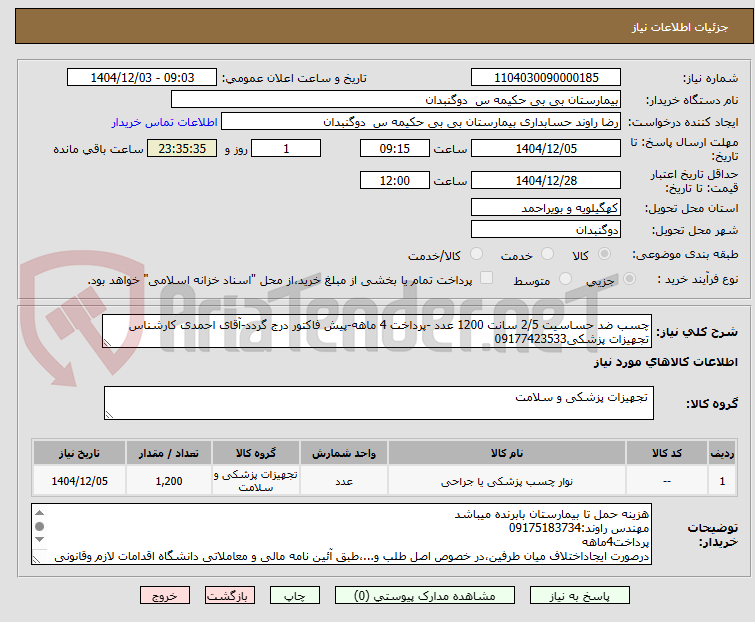
Task: Click the table's گروه کالا column header
Action: (256, 453)
